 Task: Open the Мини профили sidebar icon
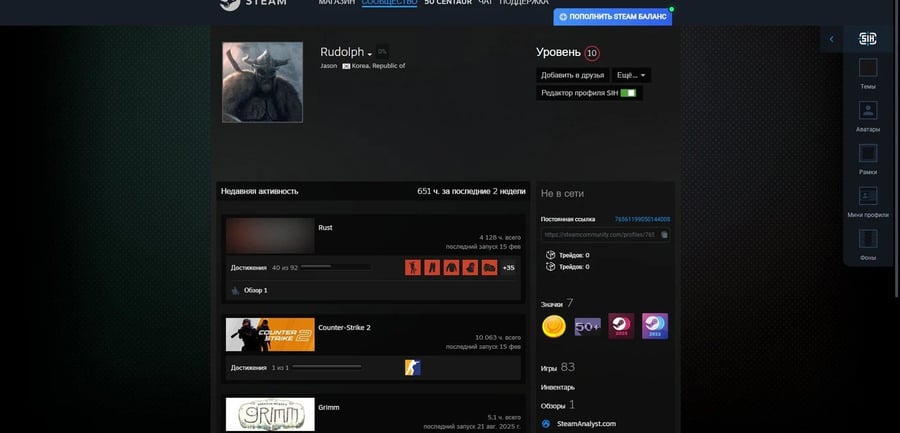(868, 197)
